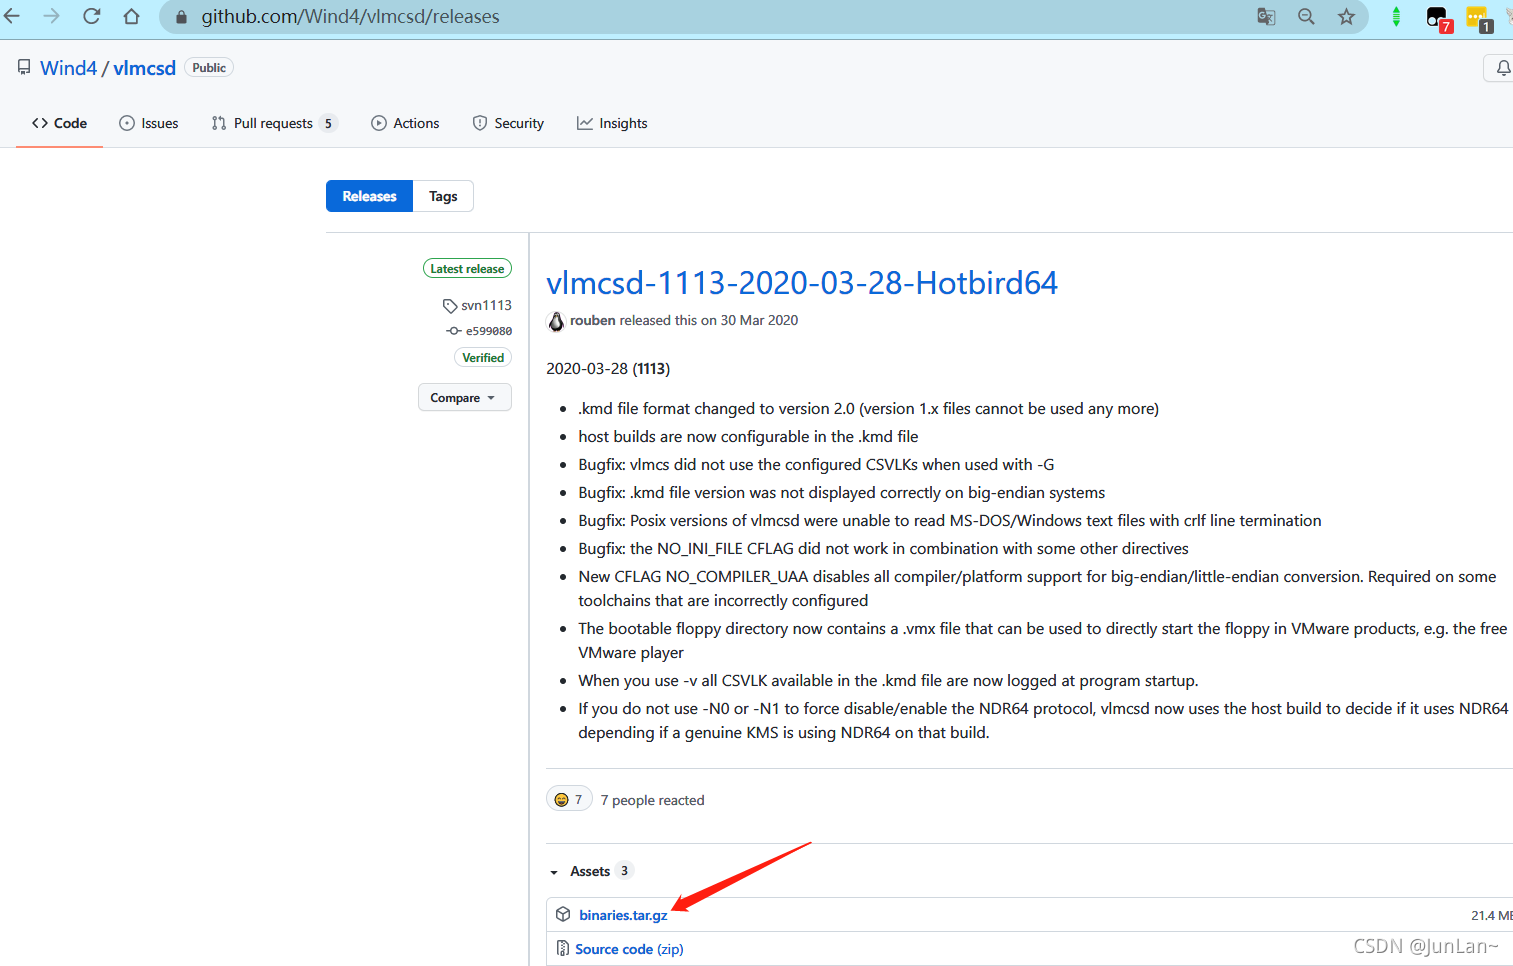Click the Pull requests count badge 5
Screen dimensions: 1513x966
[x=328, y=123]
